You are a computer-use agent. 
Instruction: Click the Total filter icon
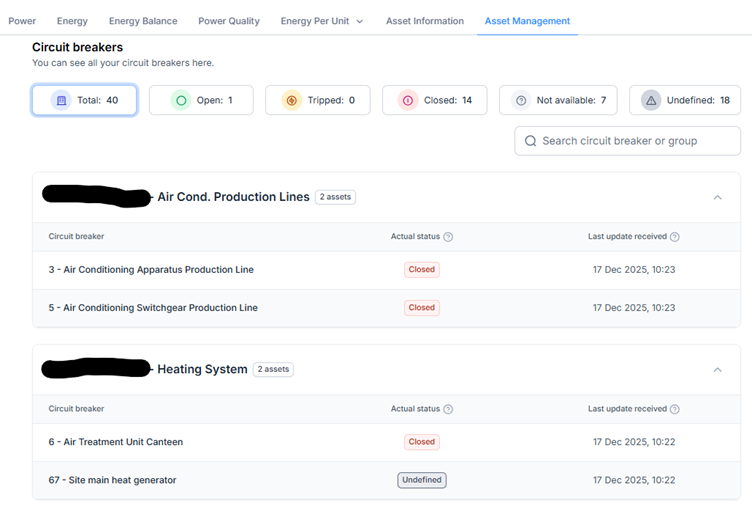[x=61, y=100]
